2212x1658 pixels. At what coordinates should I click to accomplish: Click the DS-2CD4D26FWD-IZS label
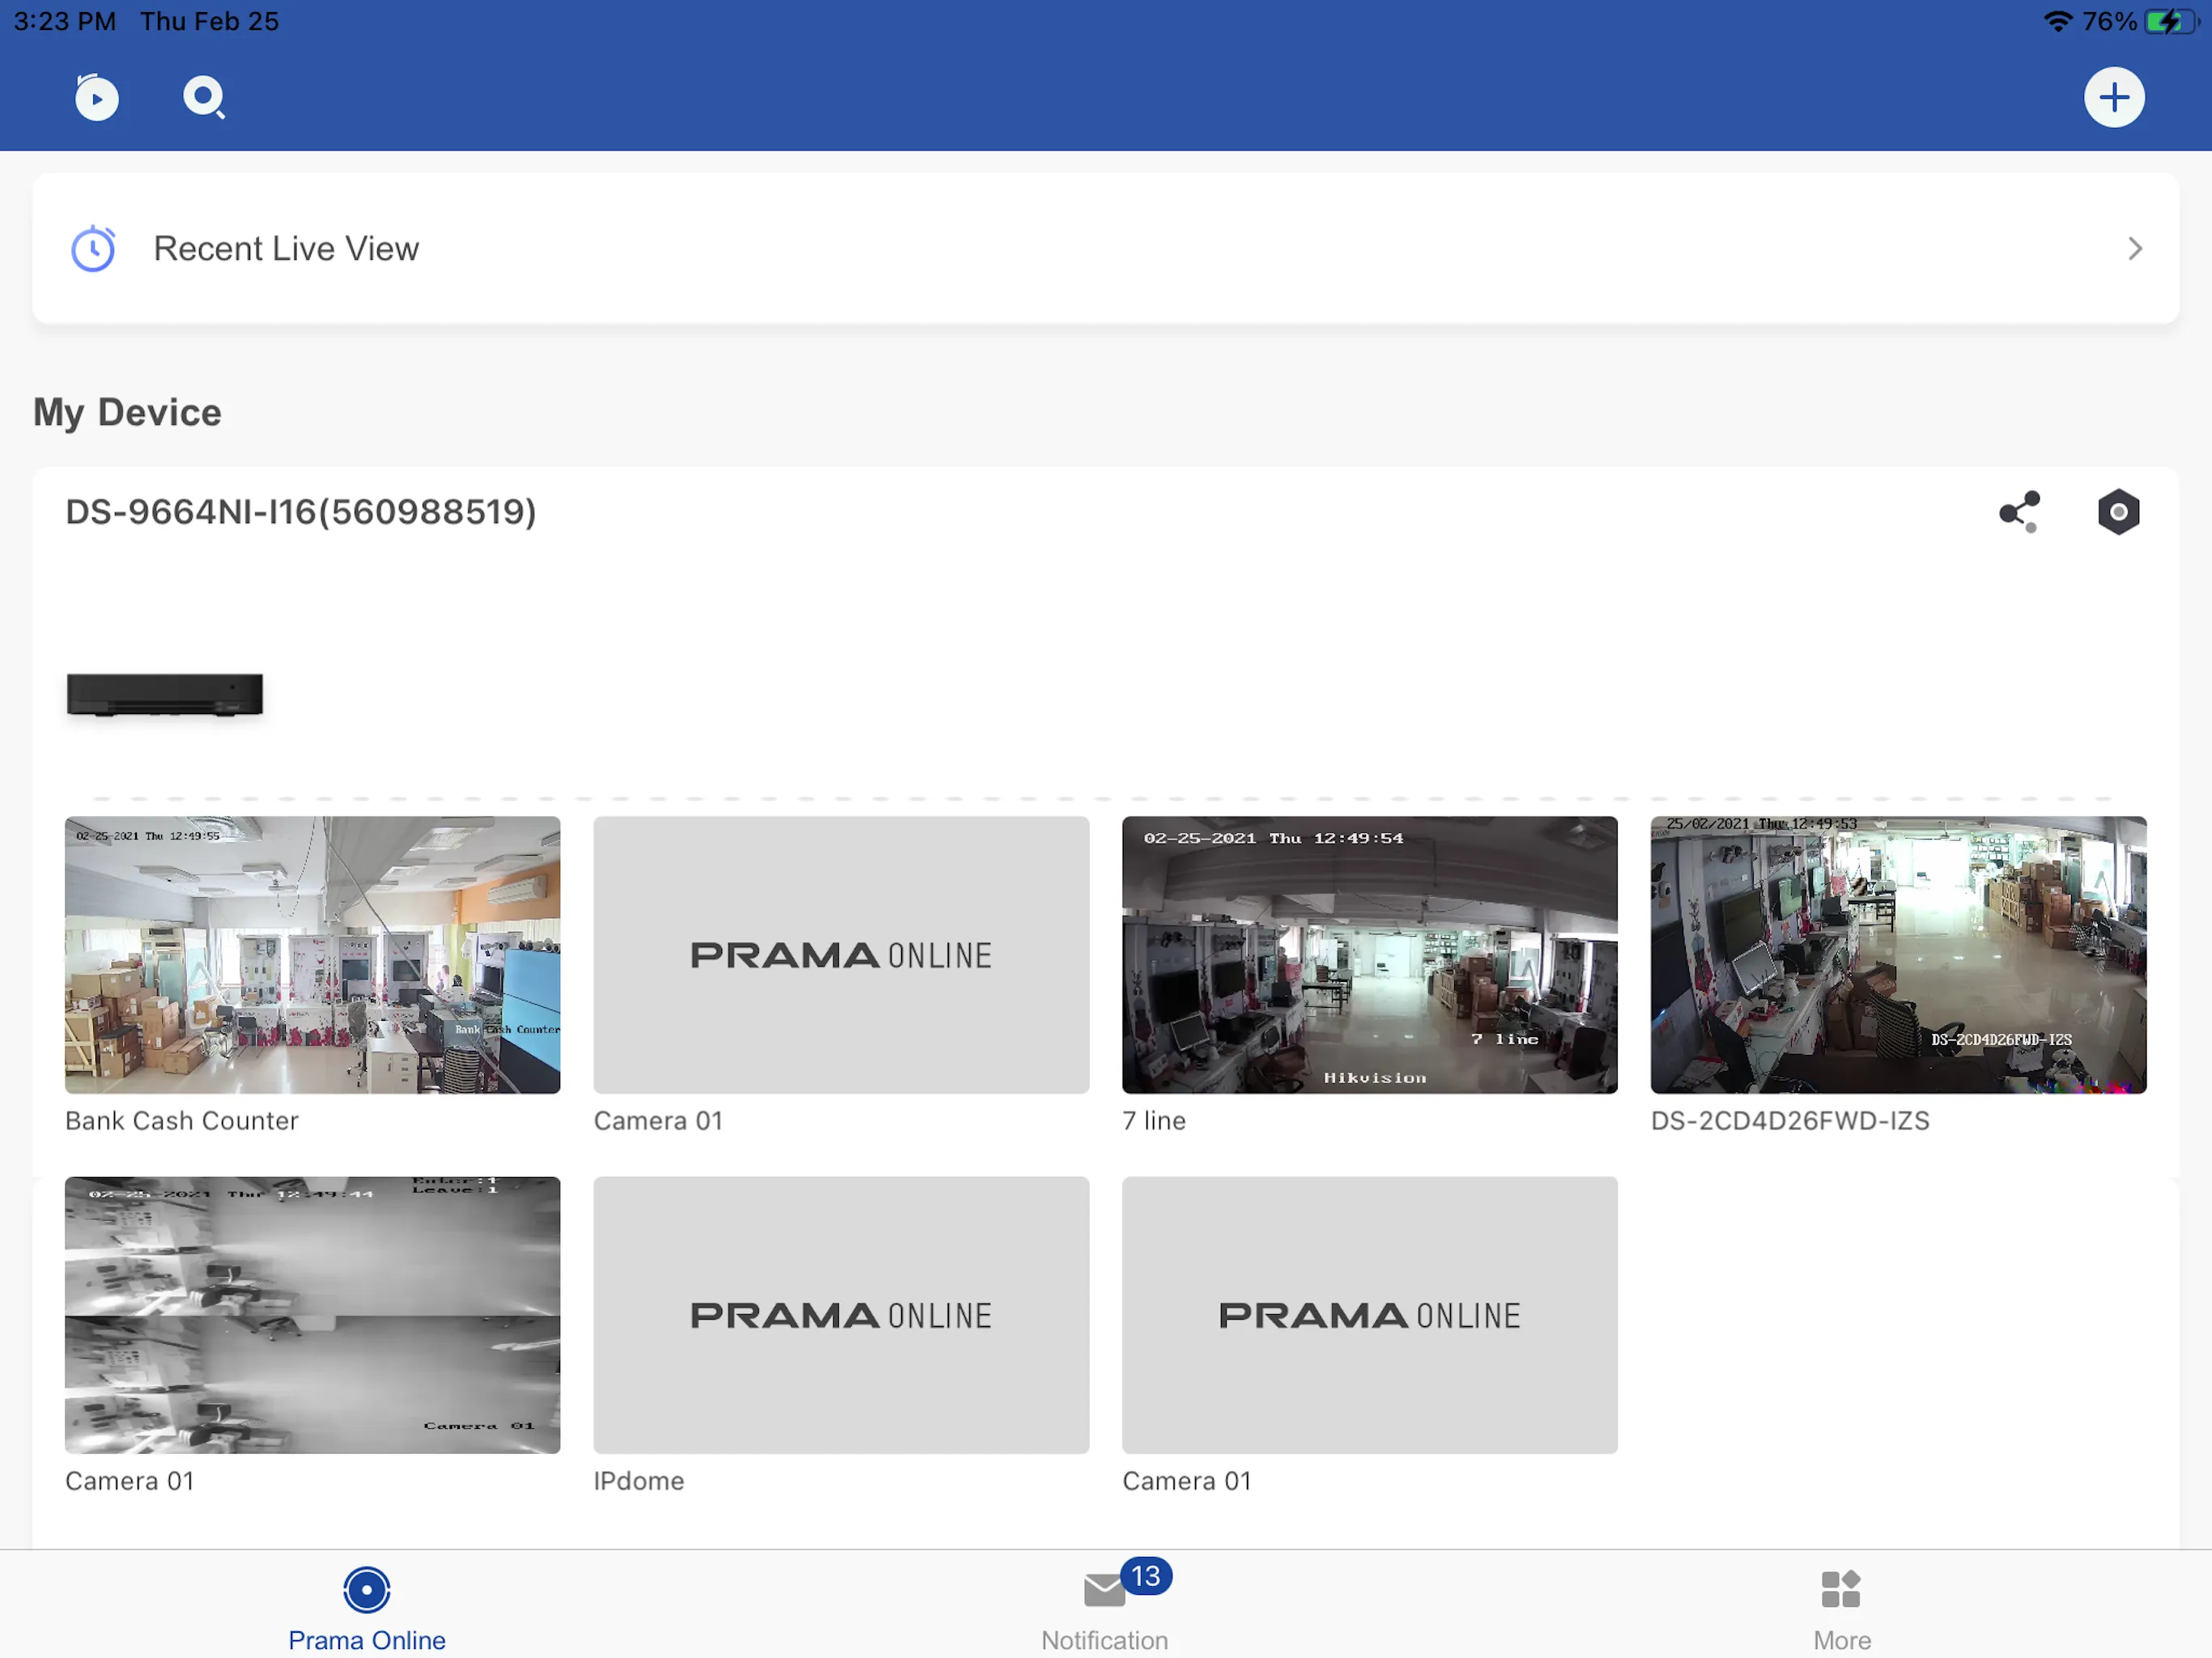[1789, 1121]
